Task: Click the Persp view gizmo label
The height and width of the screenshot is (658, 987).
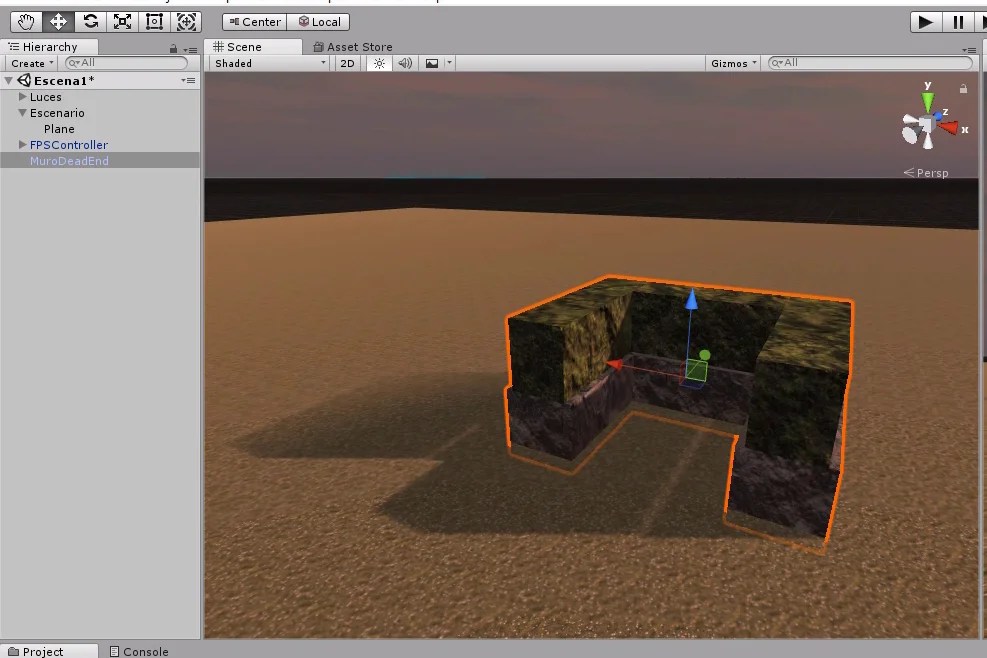Action: tap(931, 172)
